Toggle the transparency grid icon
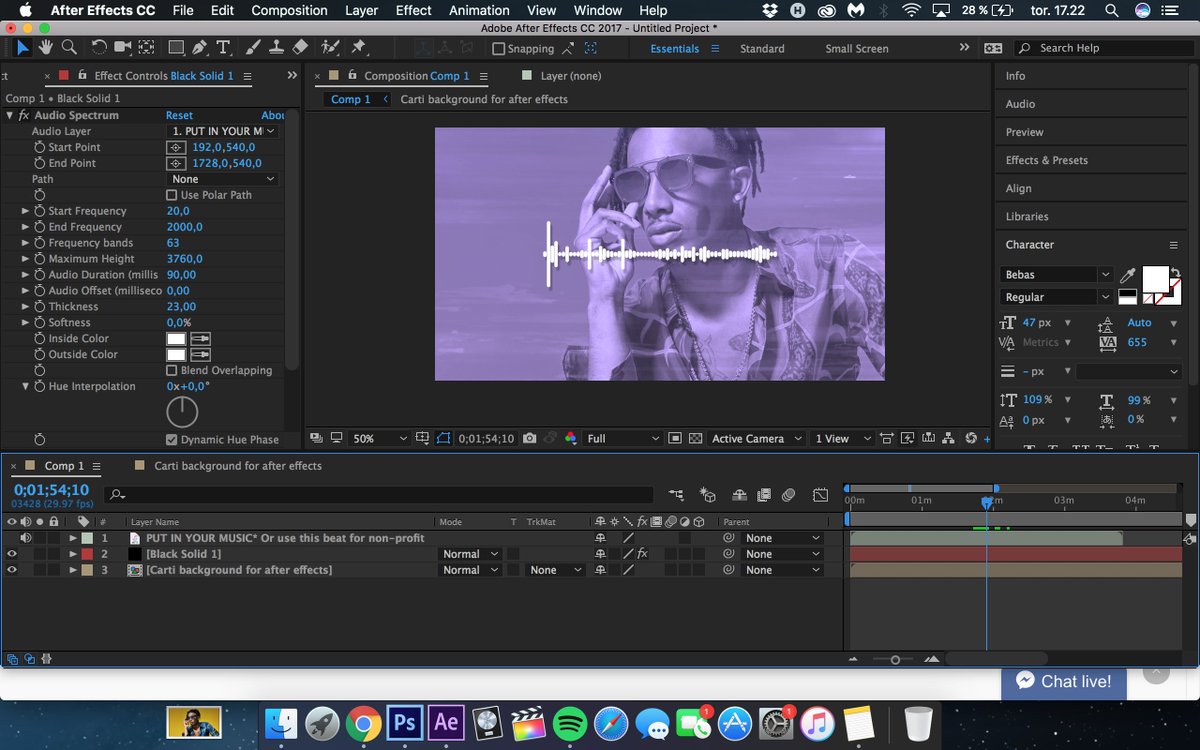This screenshot has height=750, width=1200. [695, 438]
